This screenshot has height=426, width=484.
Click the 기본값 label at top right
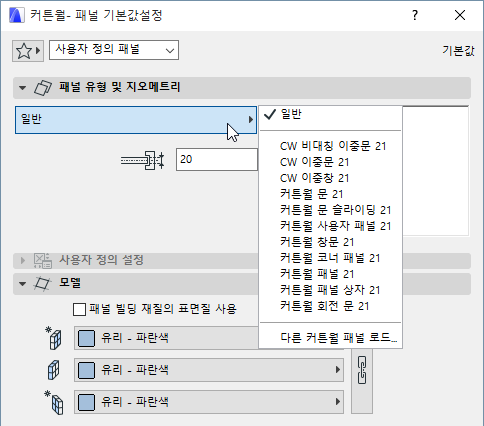pyautogui.click(x=458, y=51)
